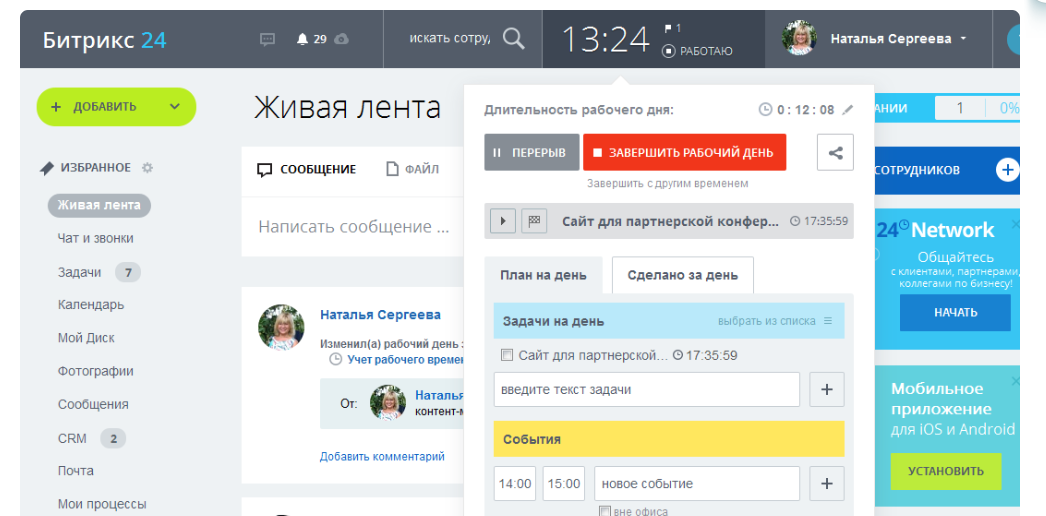Click the search magnifier icon
This screenshot has width=1046, height=516.
click(x=513, y=39)
